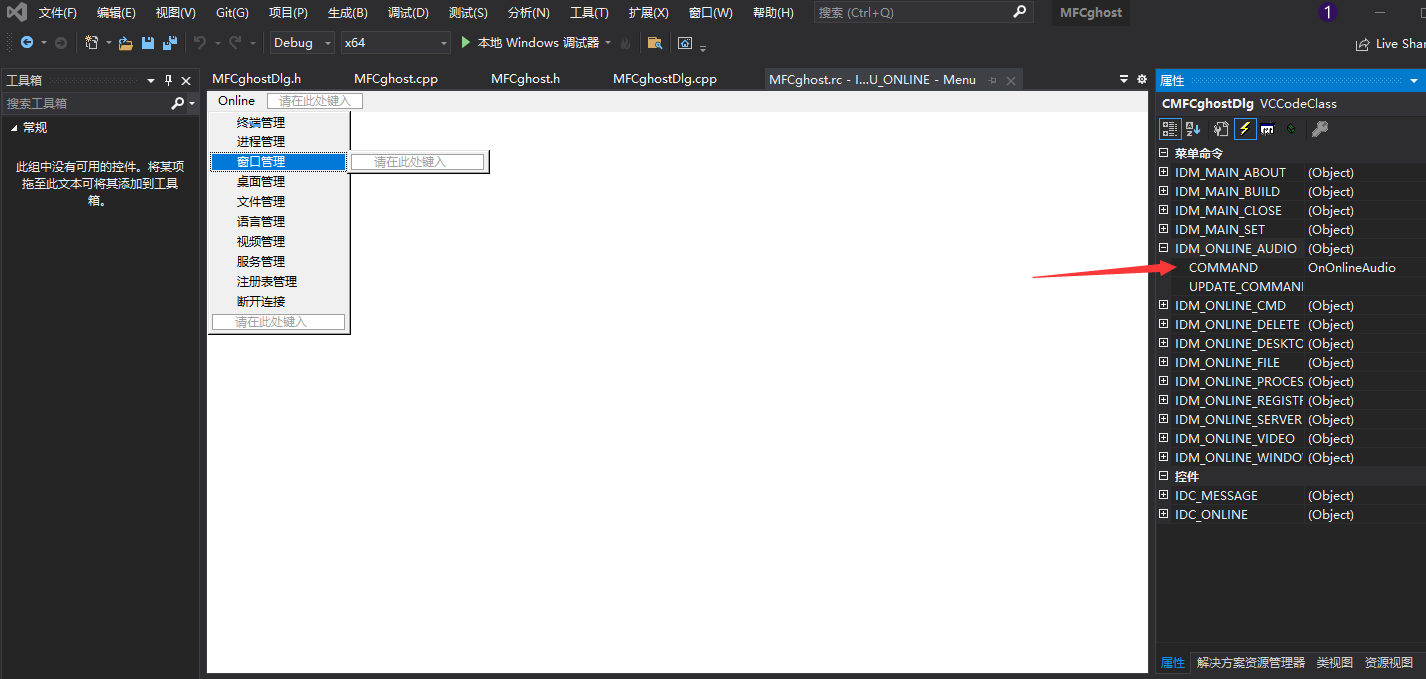
Task: Open the toolbox window options dropdown arrow
Action: 151,80
